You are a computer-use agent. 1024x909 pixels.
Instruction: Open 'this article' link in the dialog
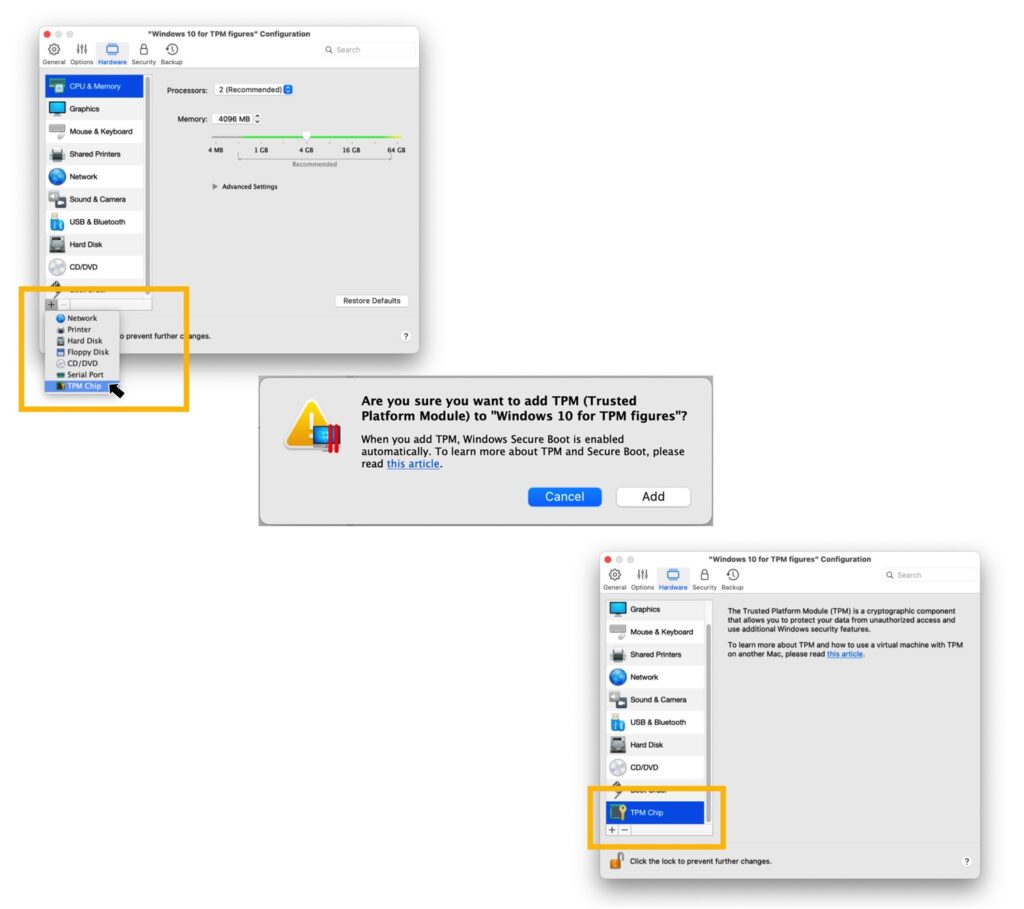pyautogui.click(x=413, y=464)
